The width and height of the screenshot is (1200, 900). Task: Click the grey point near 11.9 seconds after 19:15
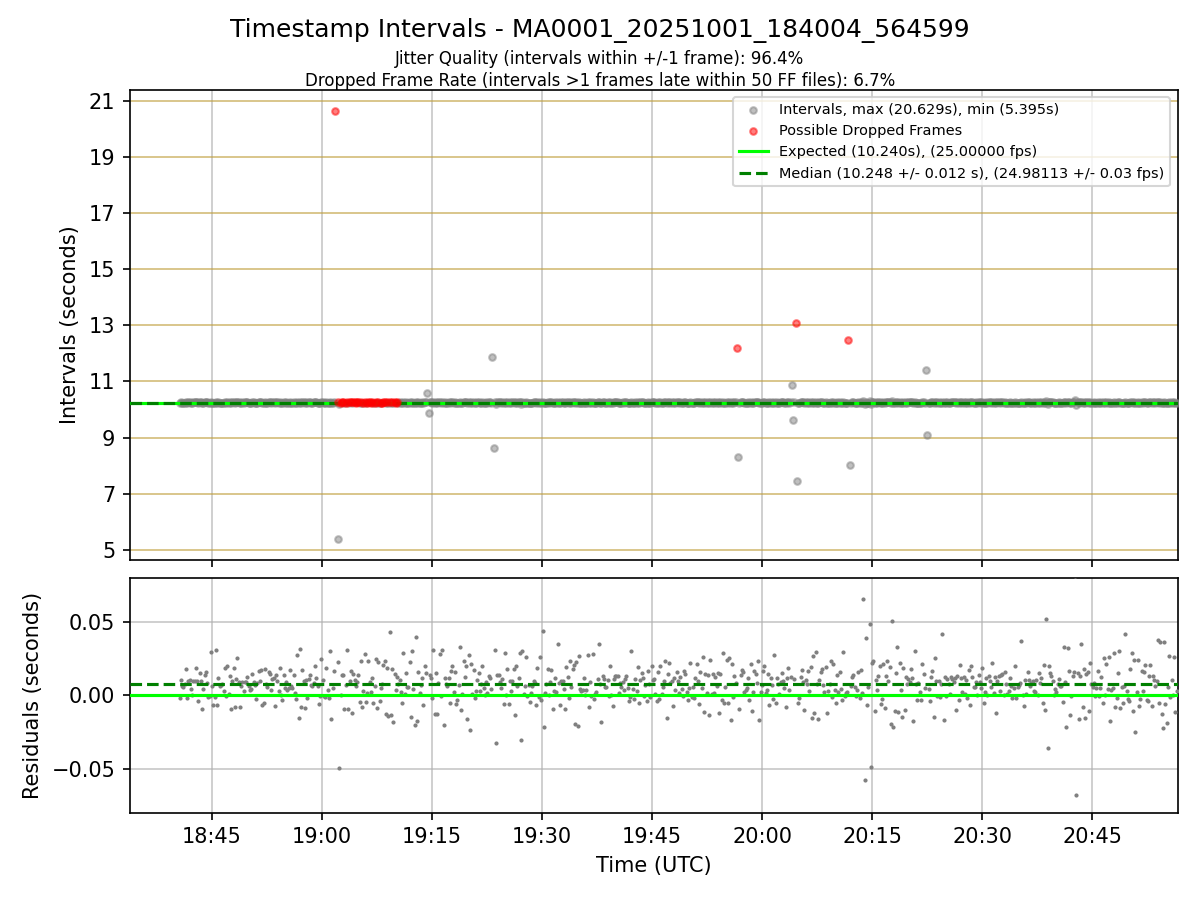click(x=492, y=357)
